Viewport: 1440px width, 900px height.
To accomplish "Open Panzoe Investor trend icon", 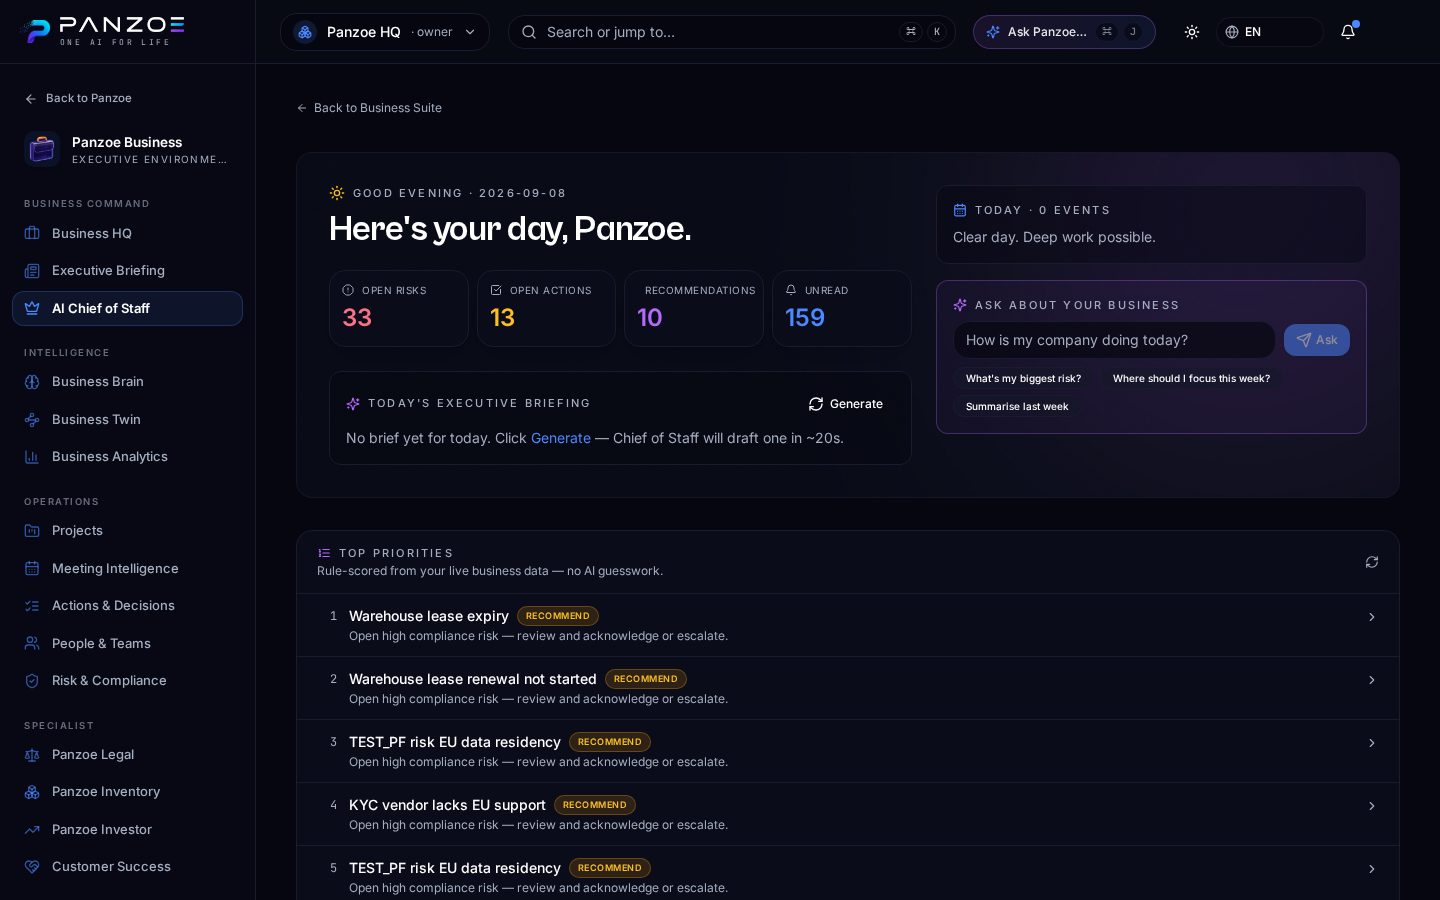I will pyautogui.click(x=32, y=830).
